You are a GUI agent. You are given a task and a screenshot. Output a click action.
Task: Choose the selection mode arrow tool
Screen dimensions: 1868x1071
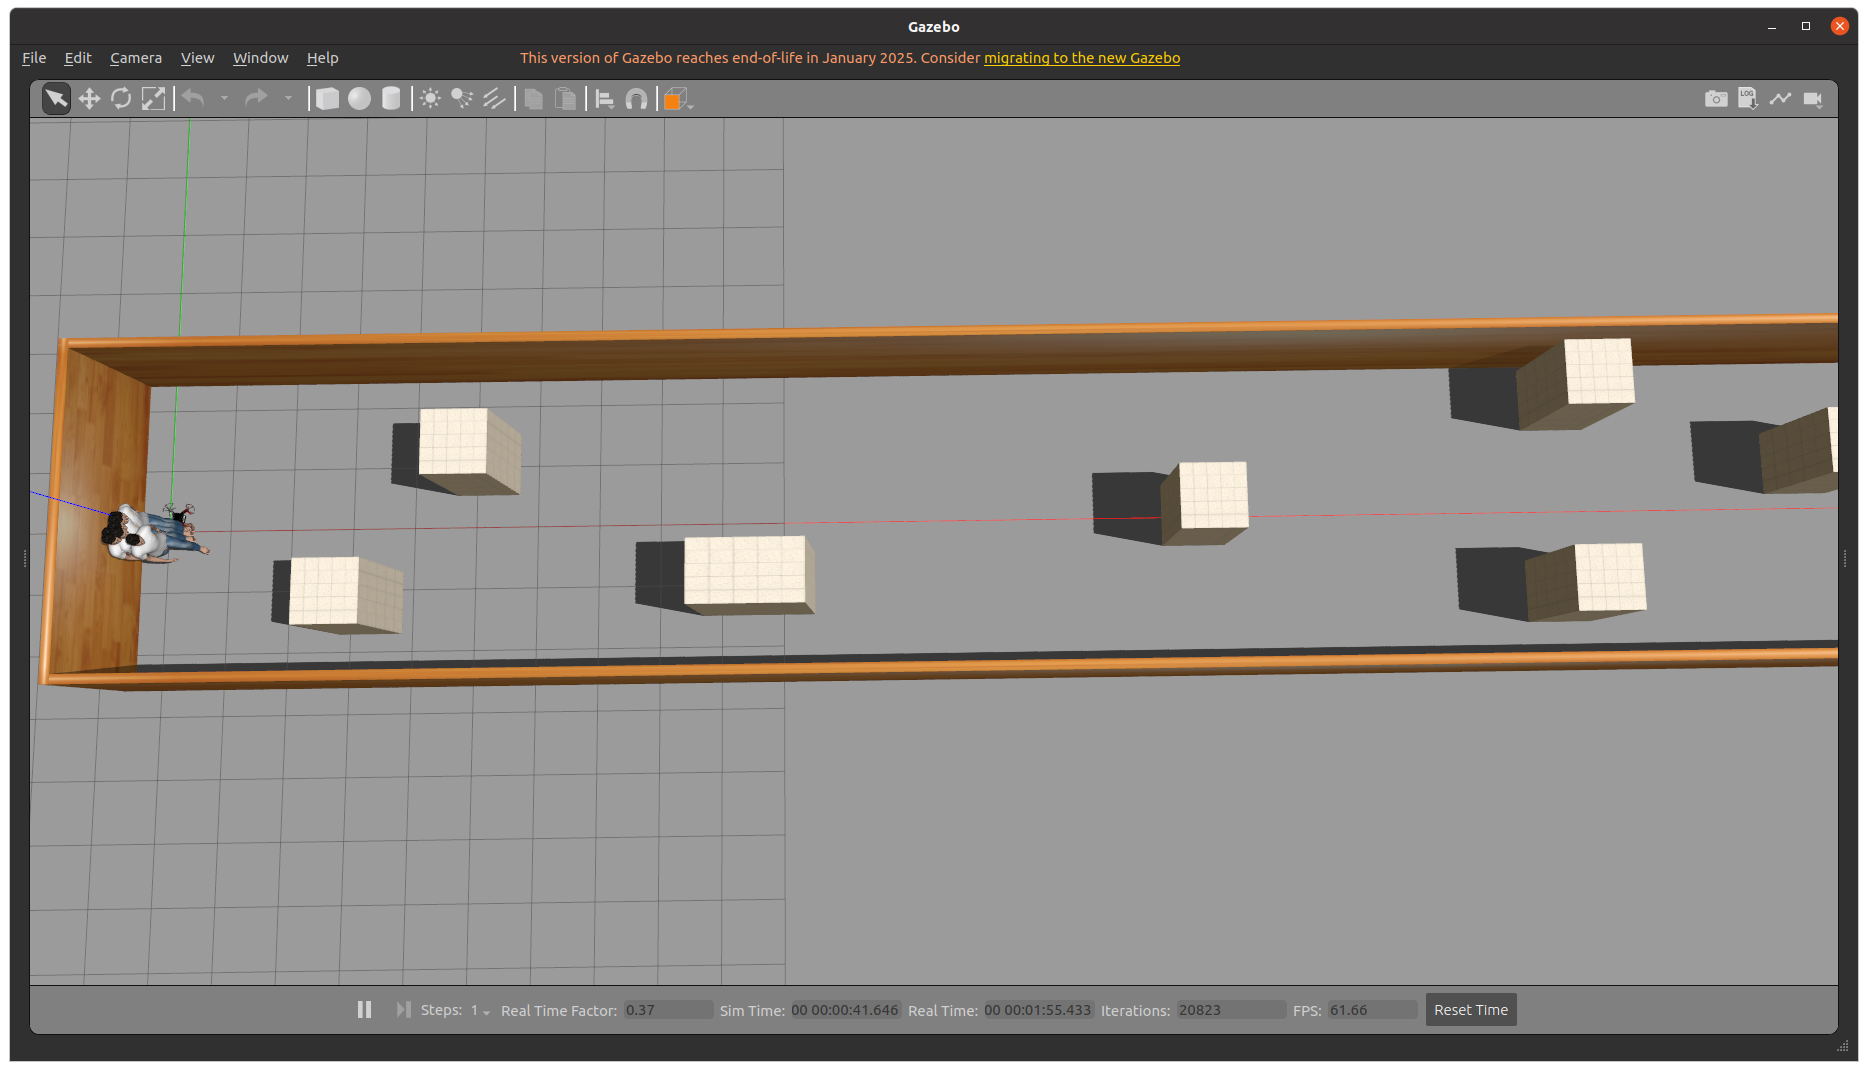tap(56, 98)
